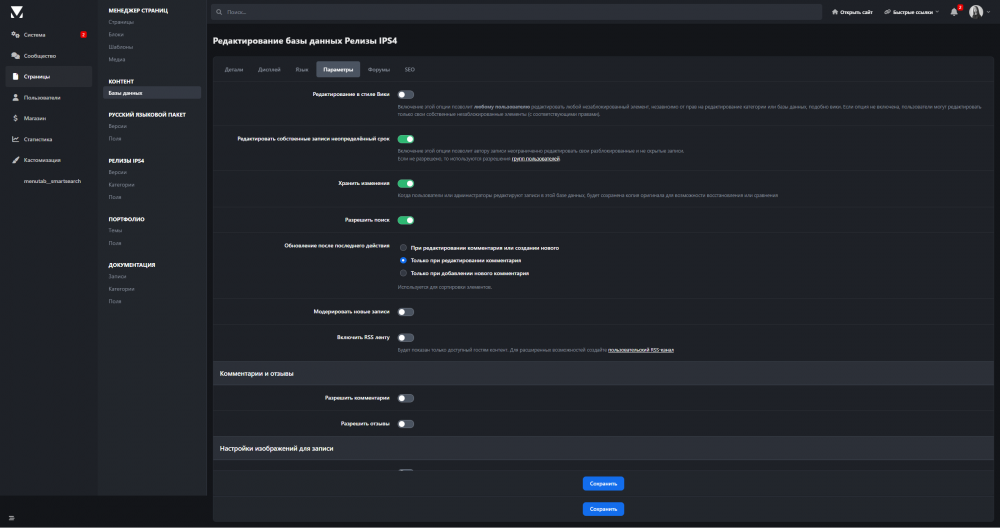Collapse sidebar using bottom-left toggle icon
Viewport: 1000px width, 528px height.
(13, 517)
